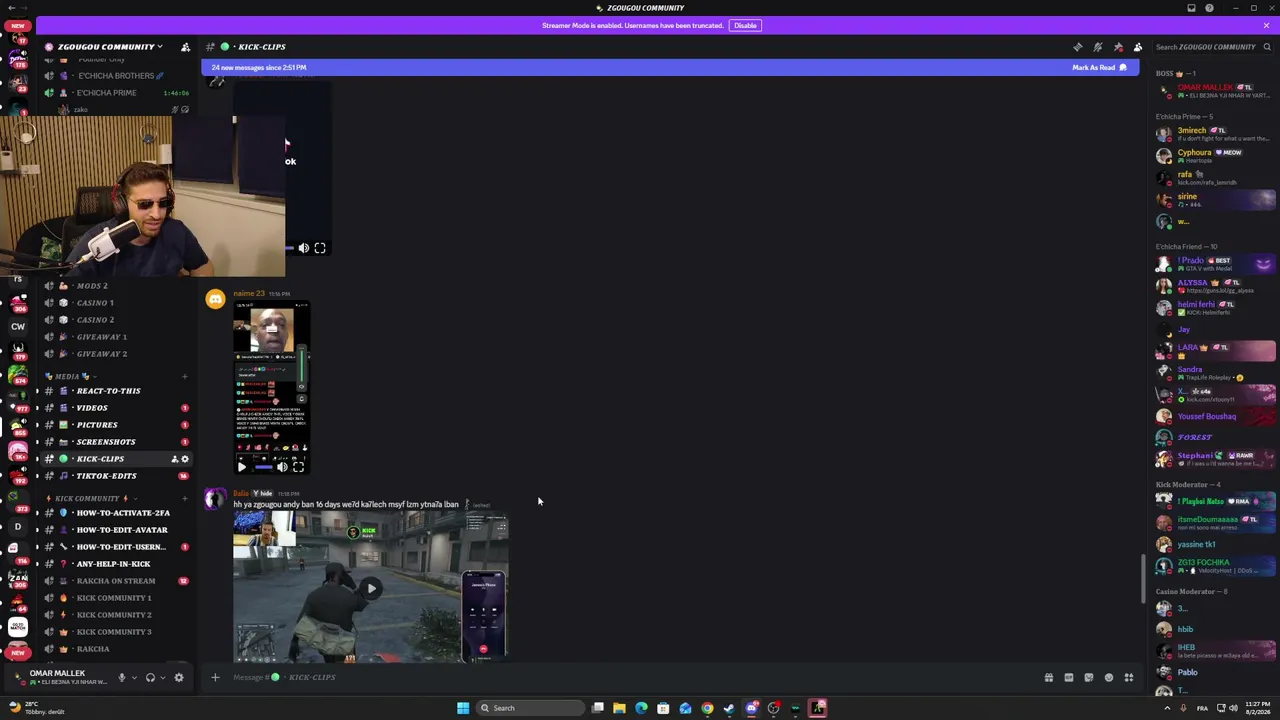Open the apps launcher icon in message bar
This screenshot has width=1280, height=720.
pos(1129,677)
